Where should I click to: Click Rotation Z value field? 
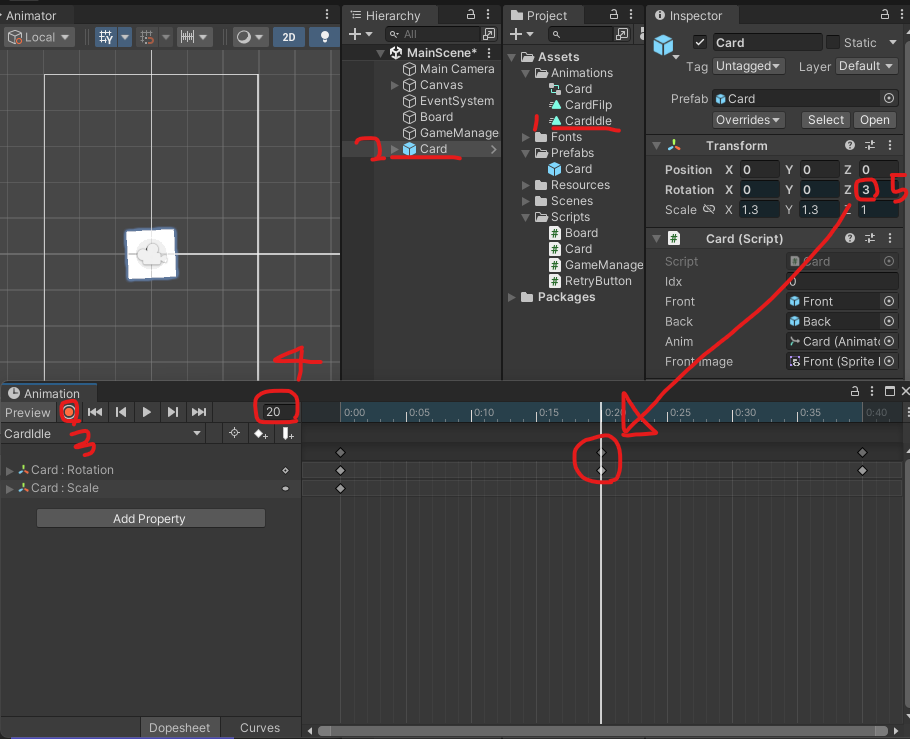click(x=878, y=189)
